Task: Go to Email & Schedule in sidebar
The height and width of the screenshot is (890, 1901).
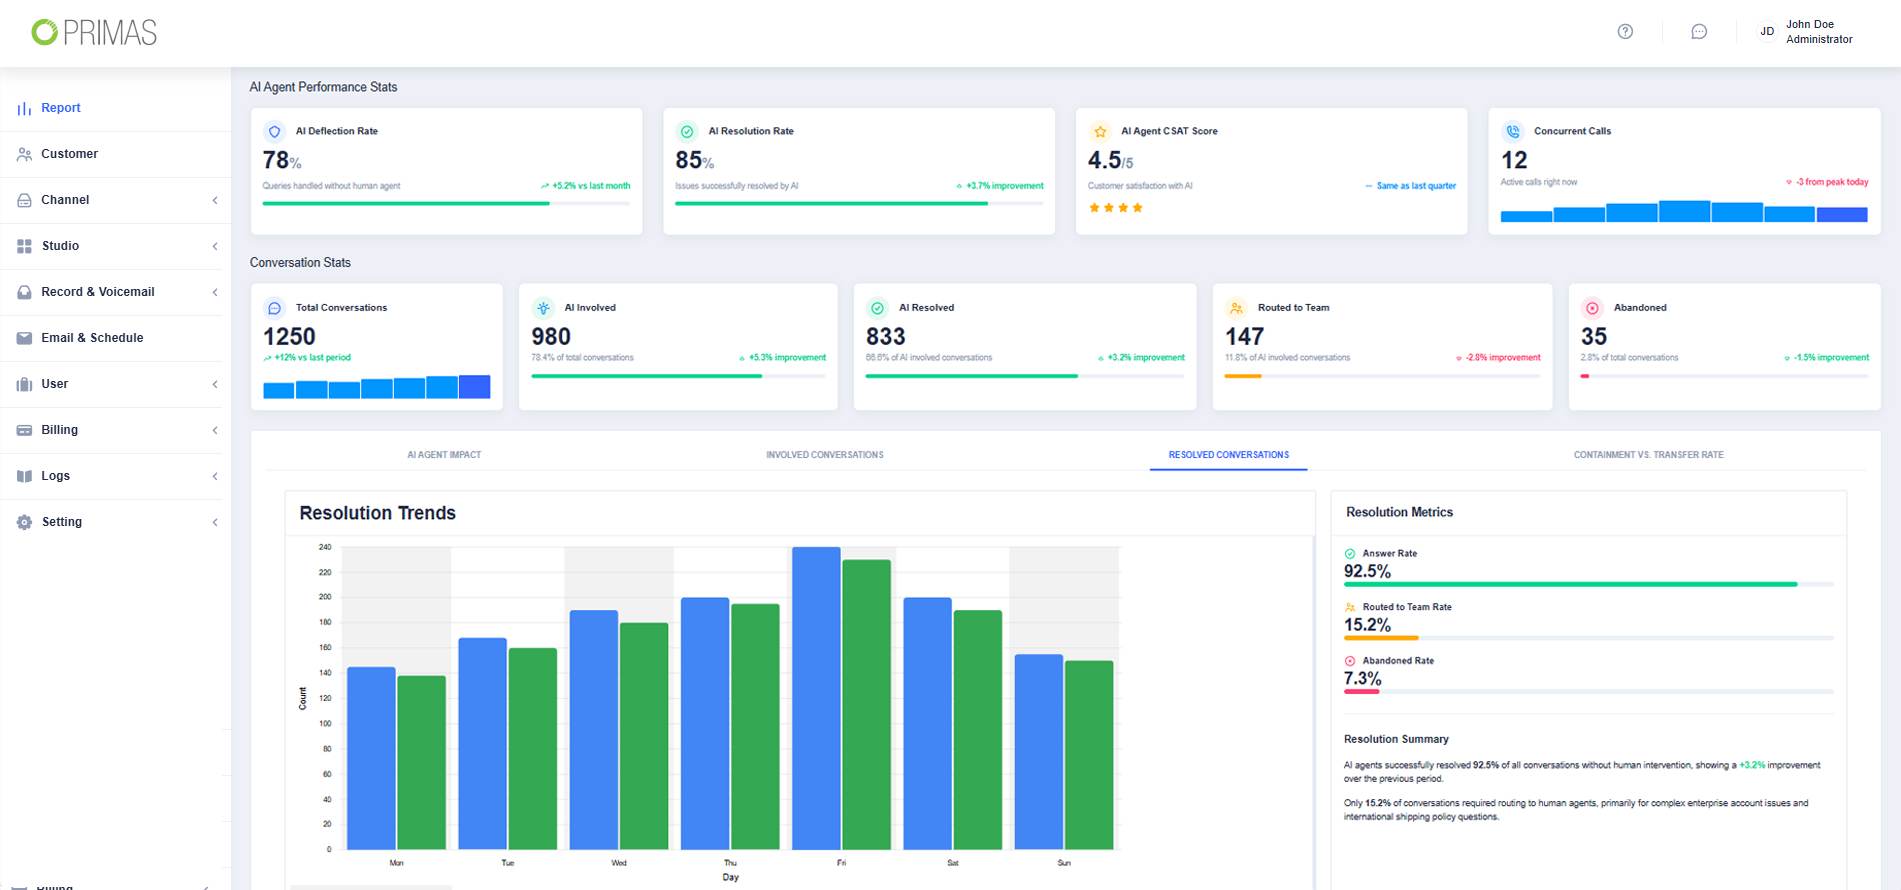Action: (x=92, y=338)
